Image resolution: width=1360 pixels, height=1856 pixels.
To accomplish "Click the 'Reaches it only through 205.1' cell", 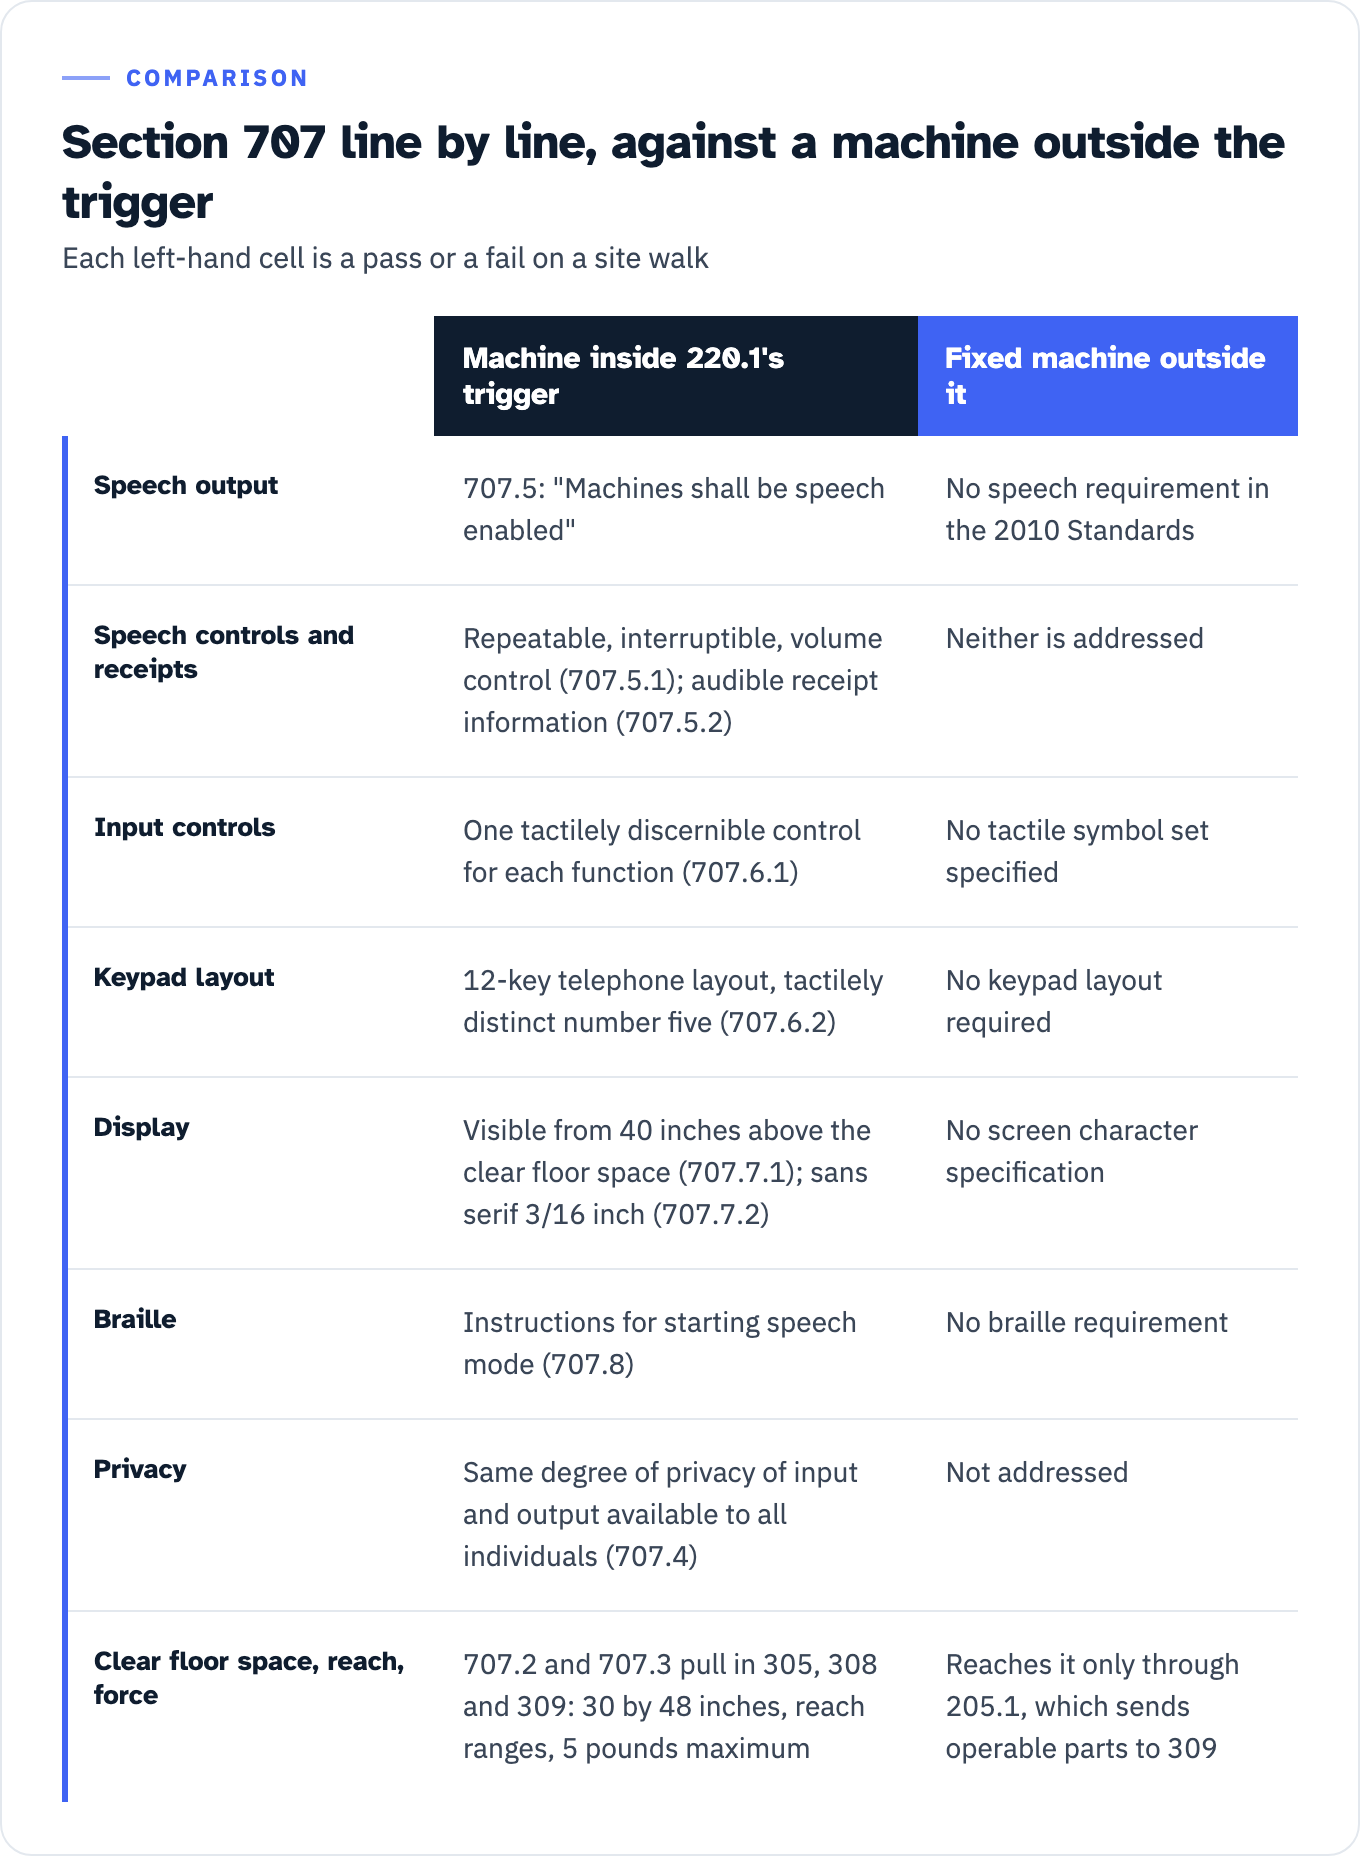I will click(1092, 1706).
